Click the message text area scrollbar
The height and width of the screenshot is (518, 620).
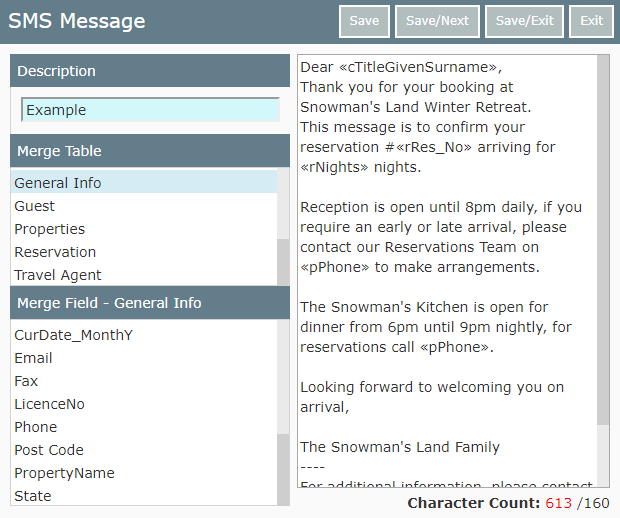(603, 240)
